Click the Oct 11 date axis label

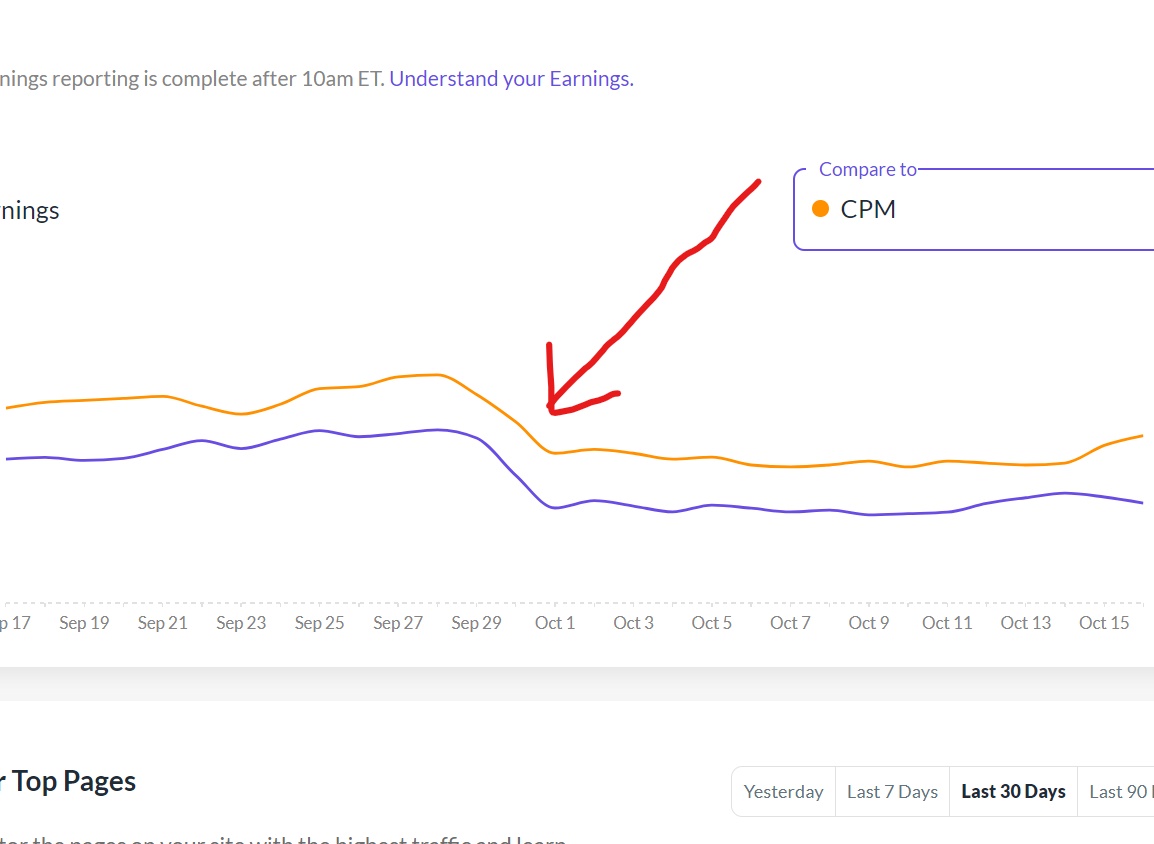[947, 623]
